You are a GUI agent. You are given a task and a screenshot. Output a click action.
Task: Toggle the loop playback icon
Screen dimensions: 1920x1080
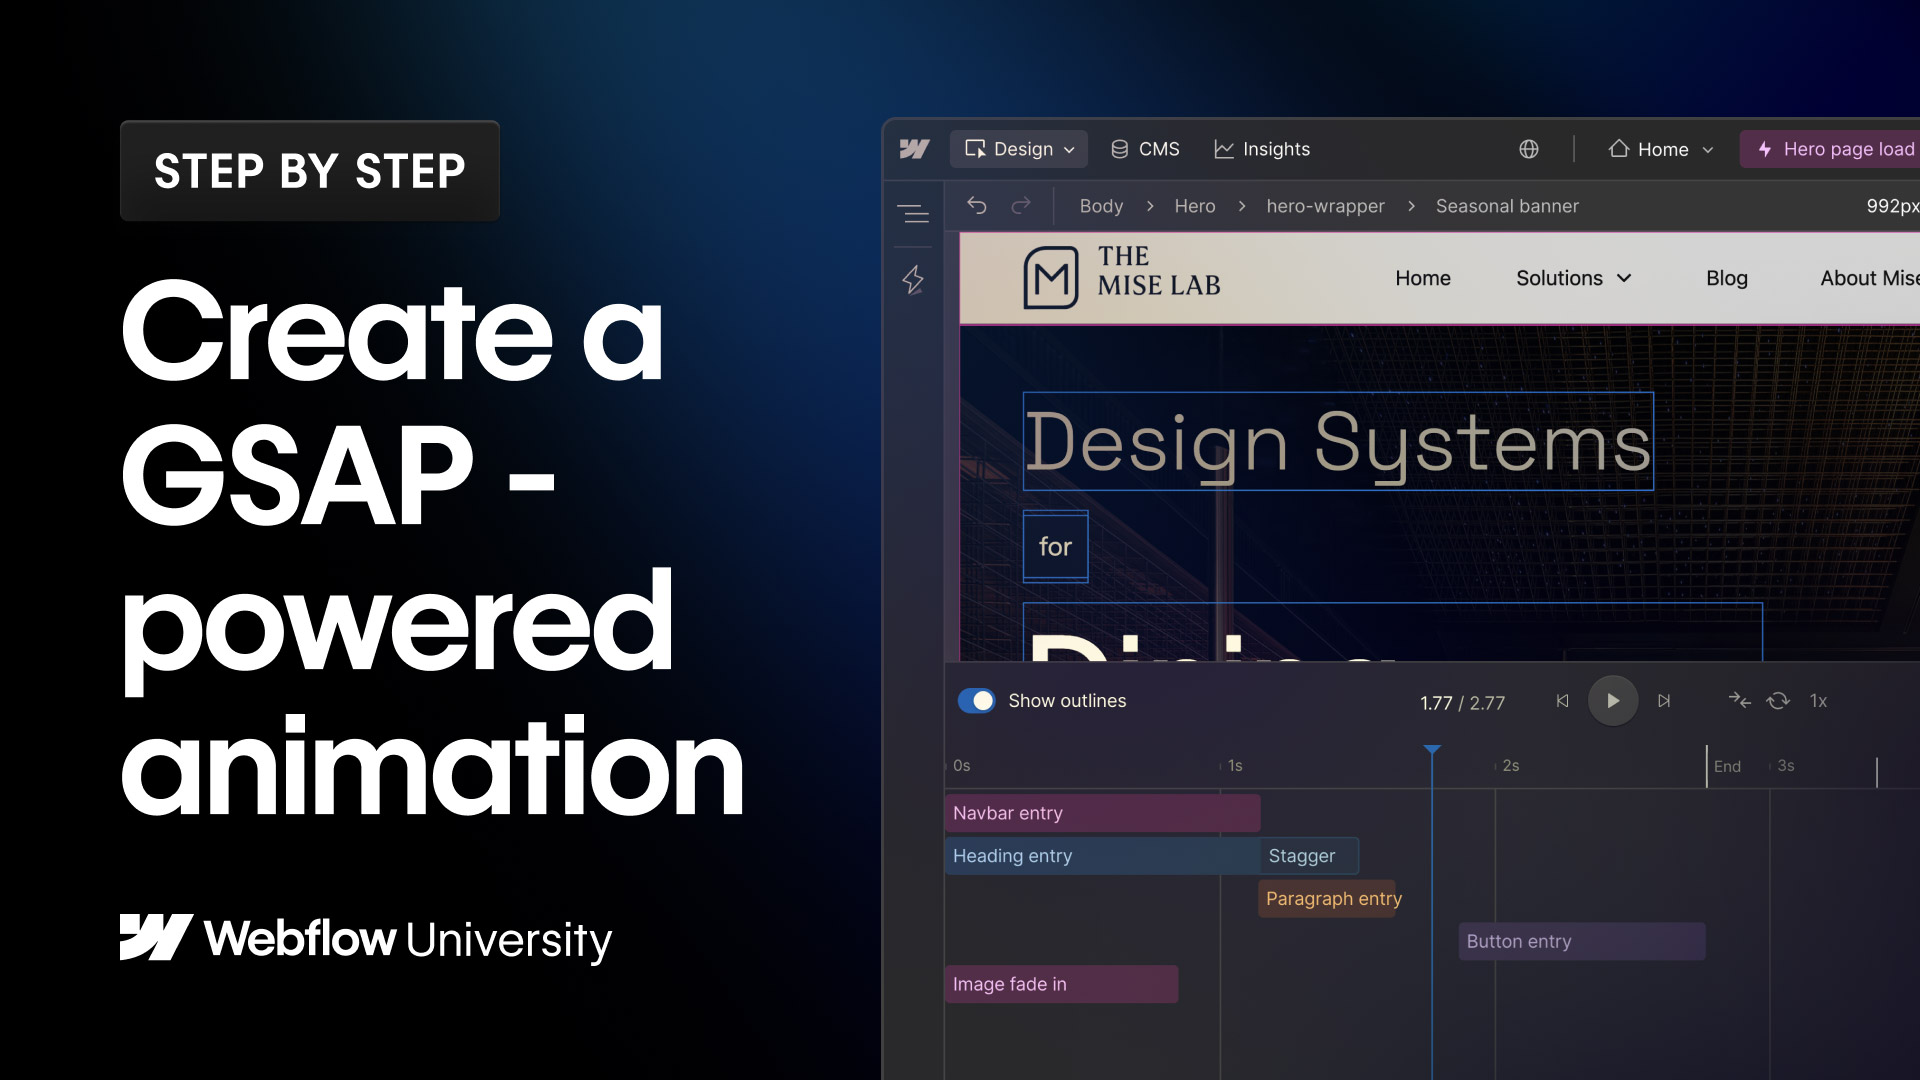(1778, 701)
